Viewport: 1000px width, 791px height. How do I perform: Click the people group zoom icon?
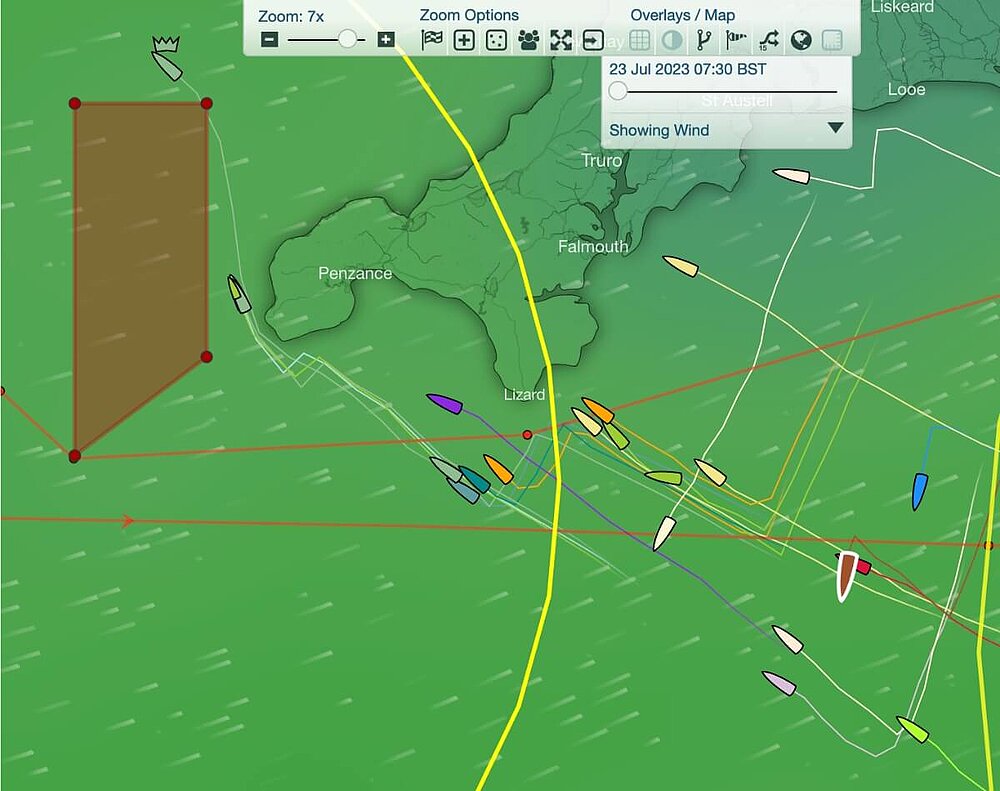pyautogui.click(x=529, y=40)
